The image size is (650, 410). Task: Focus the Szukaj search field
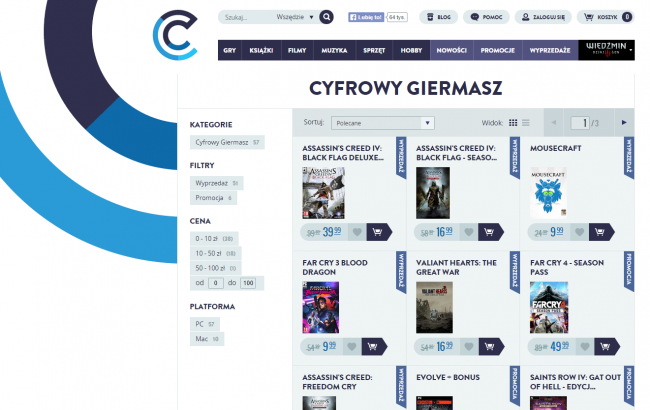coord(245,17)
